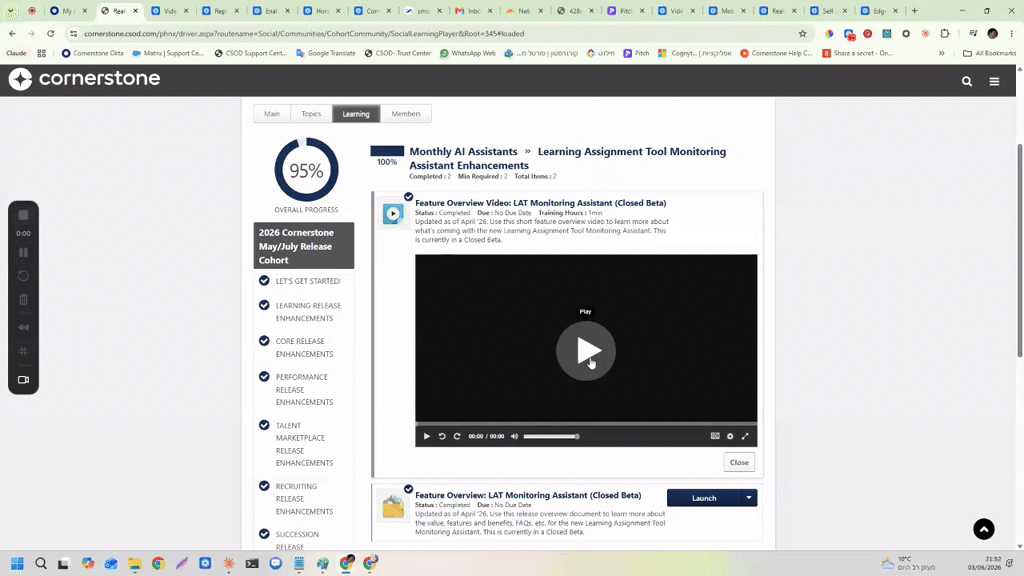Click the Monthly AI Assistants breadcrumb link

click(463, 152)
